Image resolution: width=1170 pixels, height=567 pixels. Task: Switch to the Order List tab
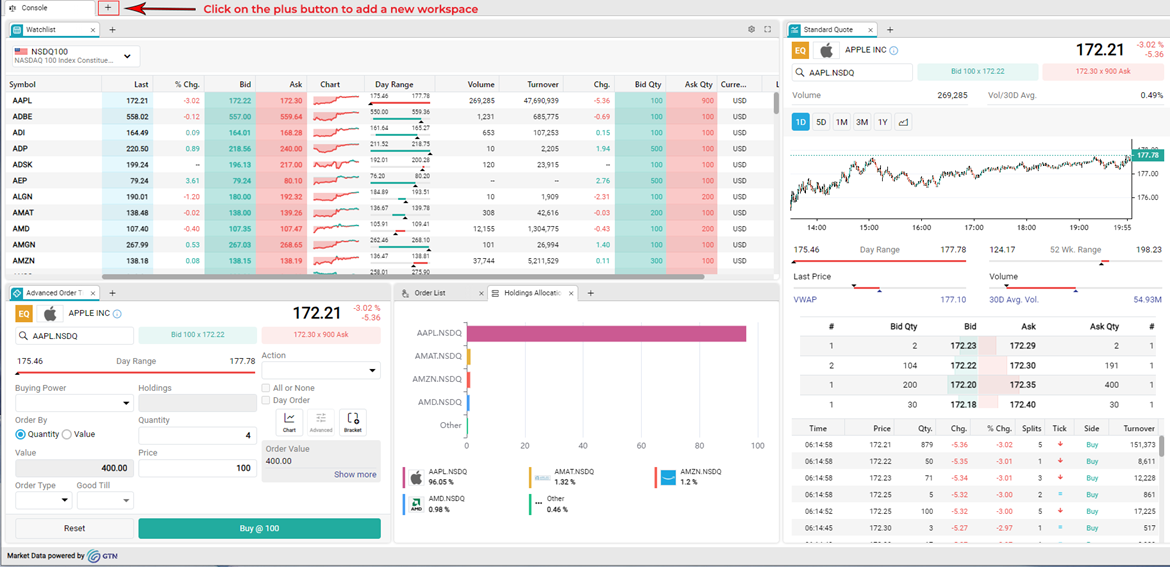[430, 293]
